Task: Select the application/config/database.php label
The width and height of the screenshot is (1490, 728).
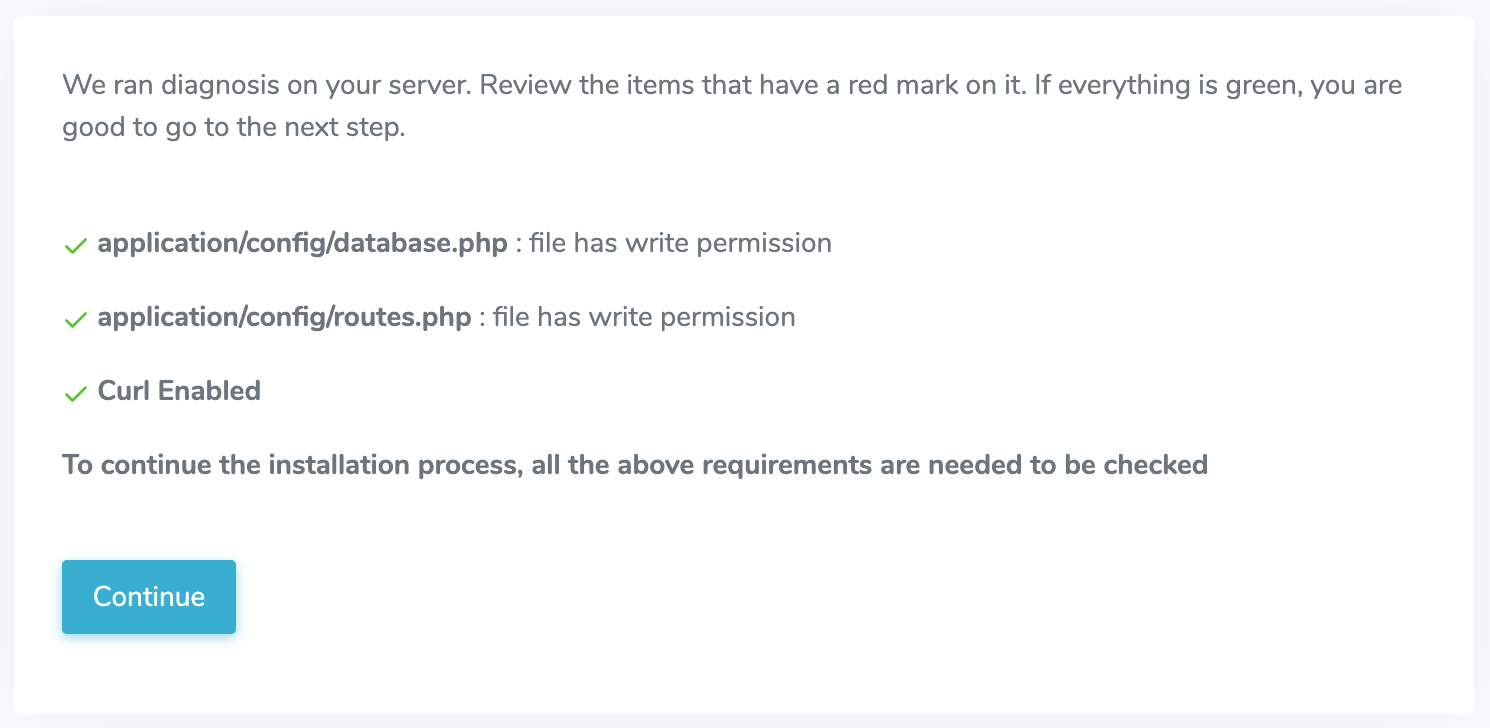Action: point(302,243)
